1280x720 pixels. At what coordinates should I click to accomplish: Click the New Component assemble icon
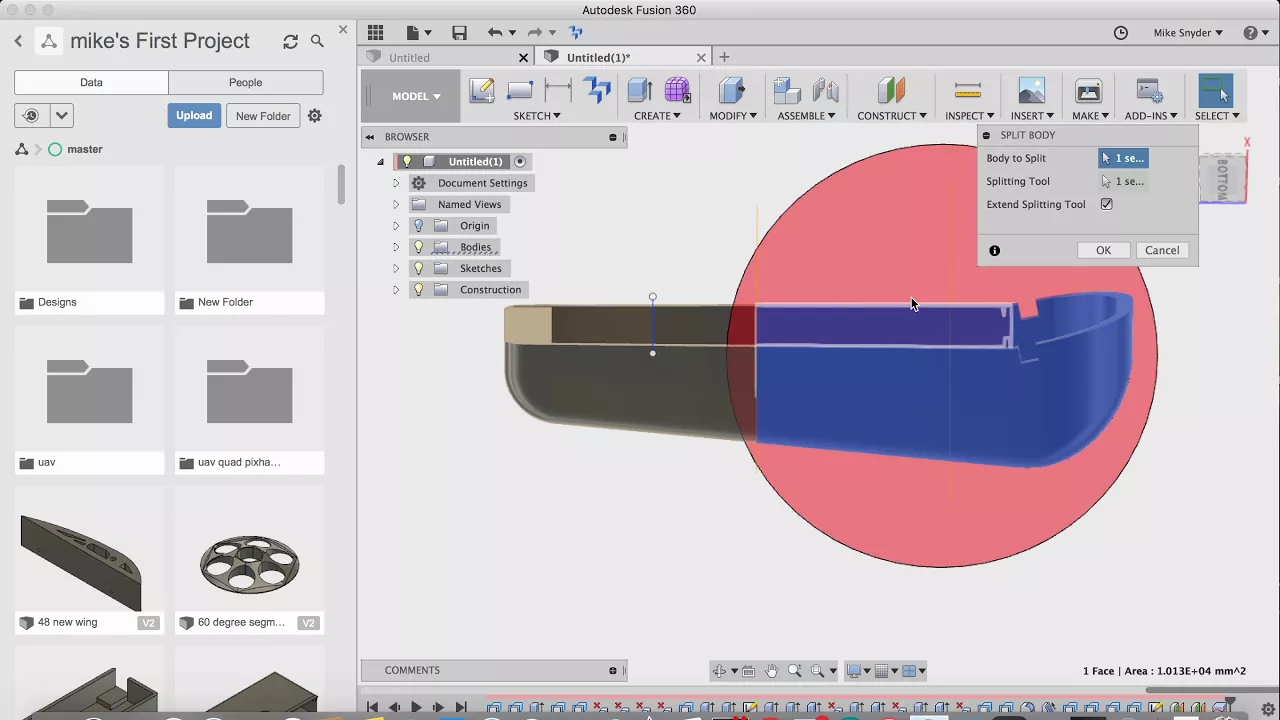787,91
